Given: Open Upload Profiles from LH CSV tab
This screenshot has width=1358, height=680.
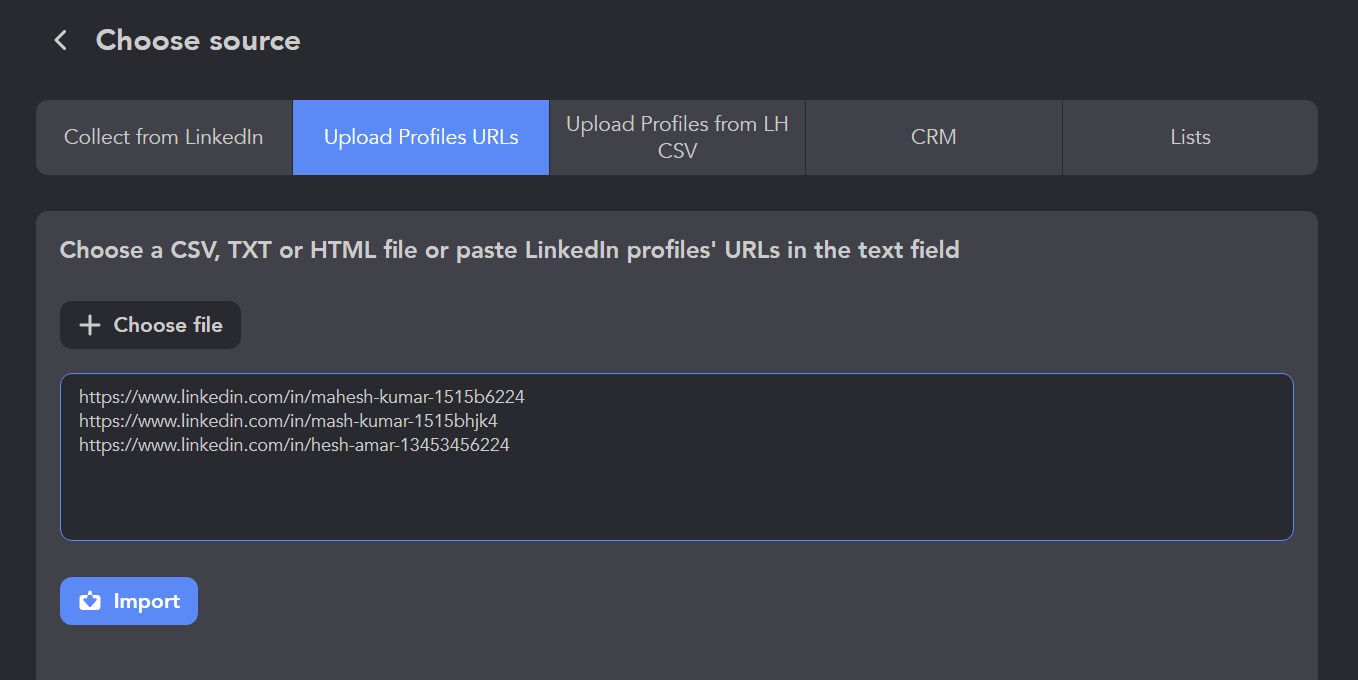Looking at the screenshot, I should coord(677,137).
